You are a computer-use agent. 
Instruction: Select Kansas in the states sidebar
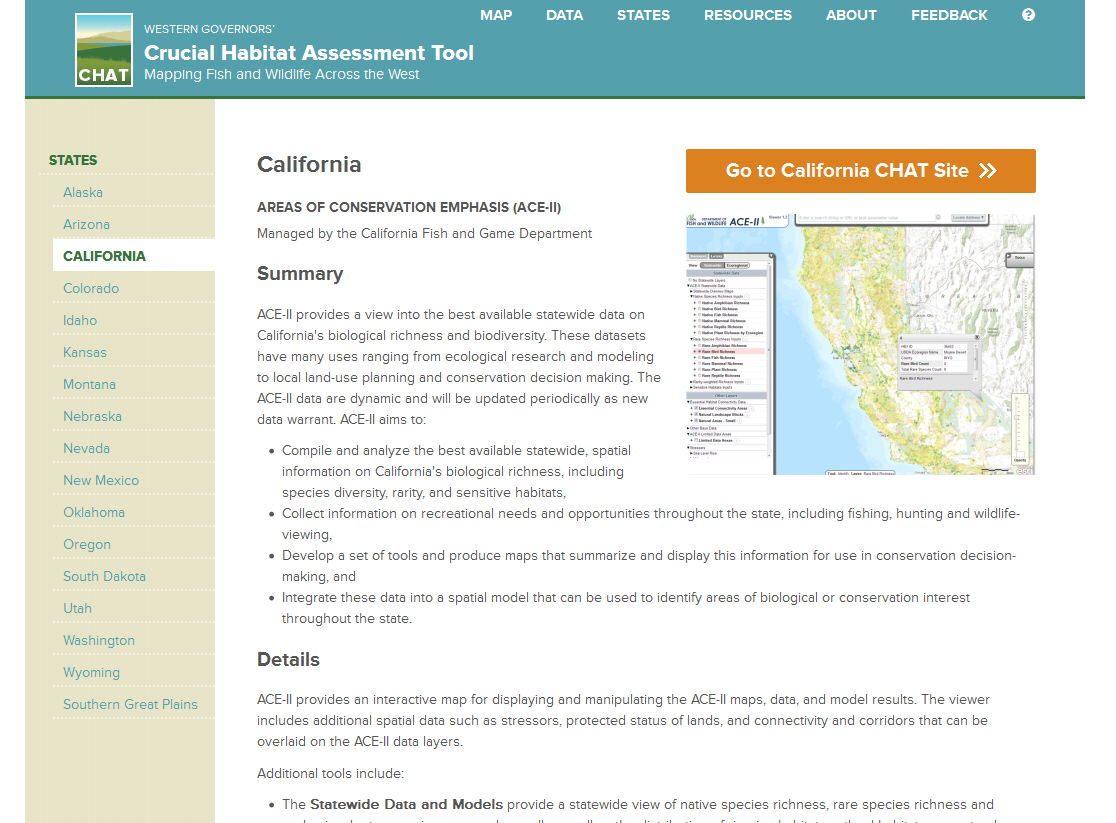85,352
